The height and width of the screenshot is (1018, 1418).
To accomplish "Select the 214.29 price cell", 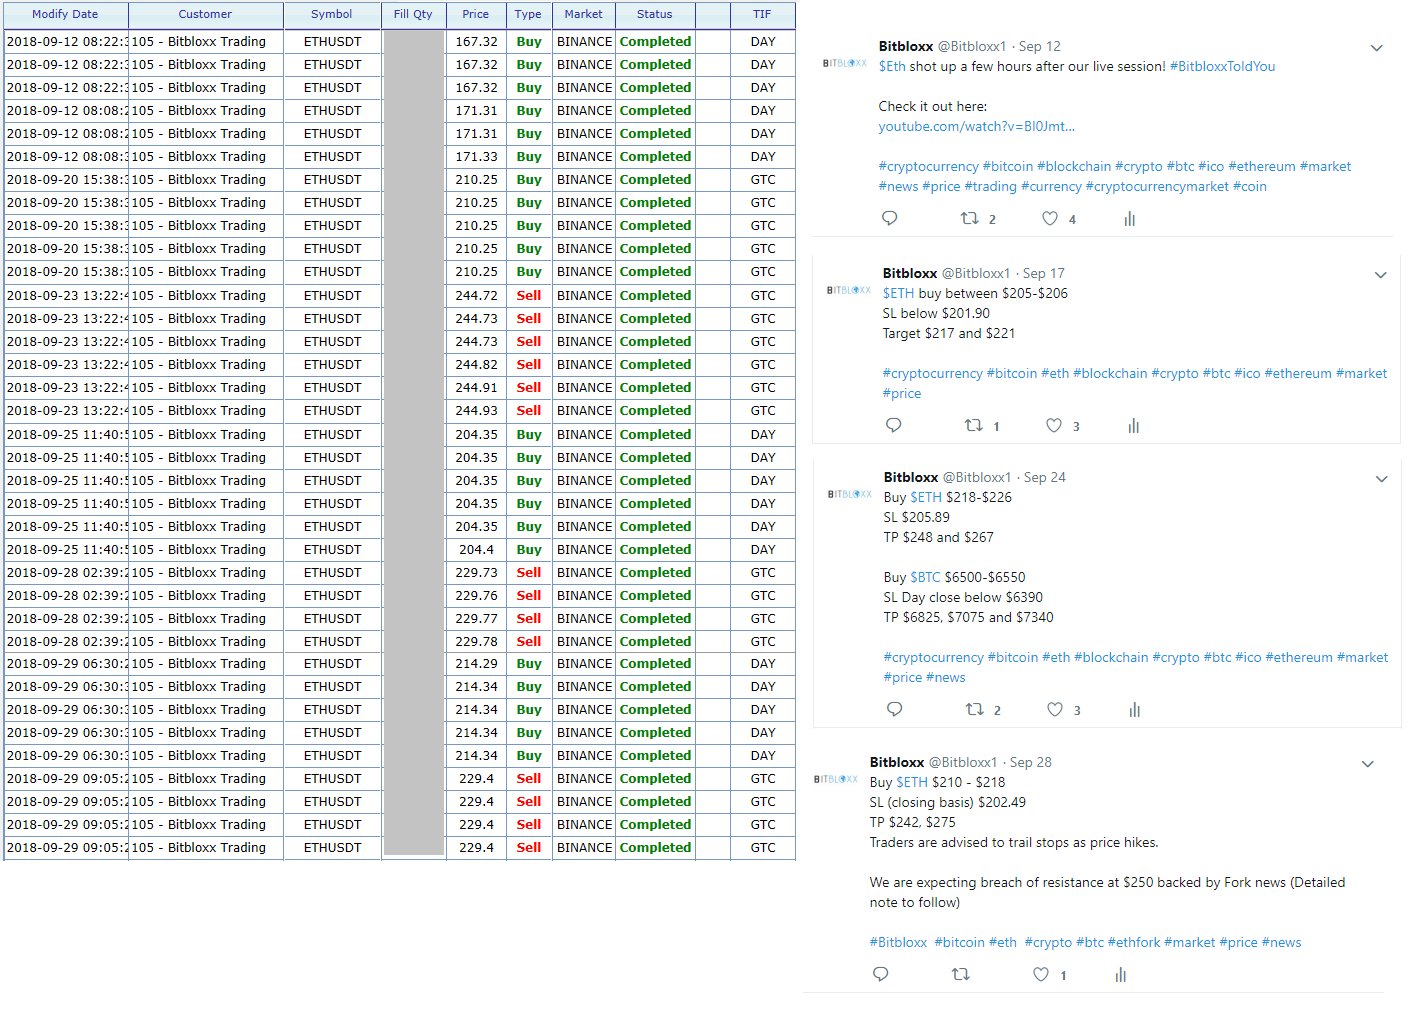I will click(476, 664).
